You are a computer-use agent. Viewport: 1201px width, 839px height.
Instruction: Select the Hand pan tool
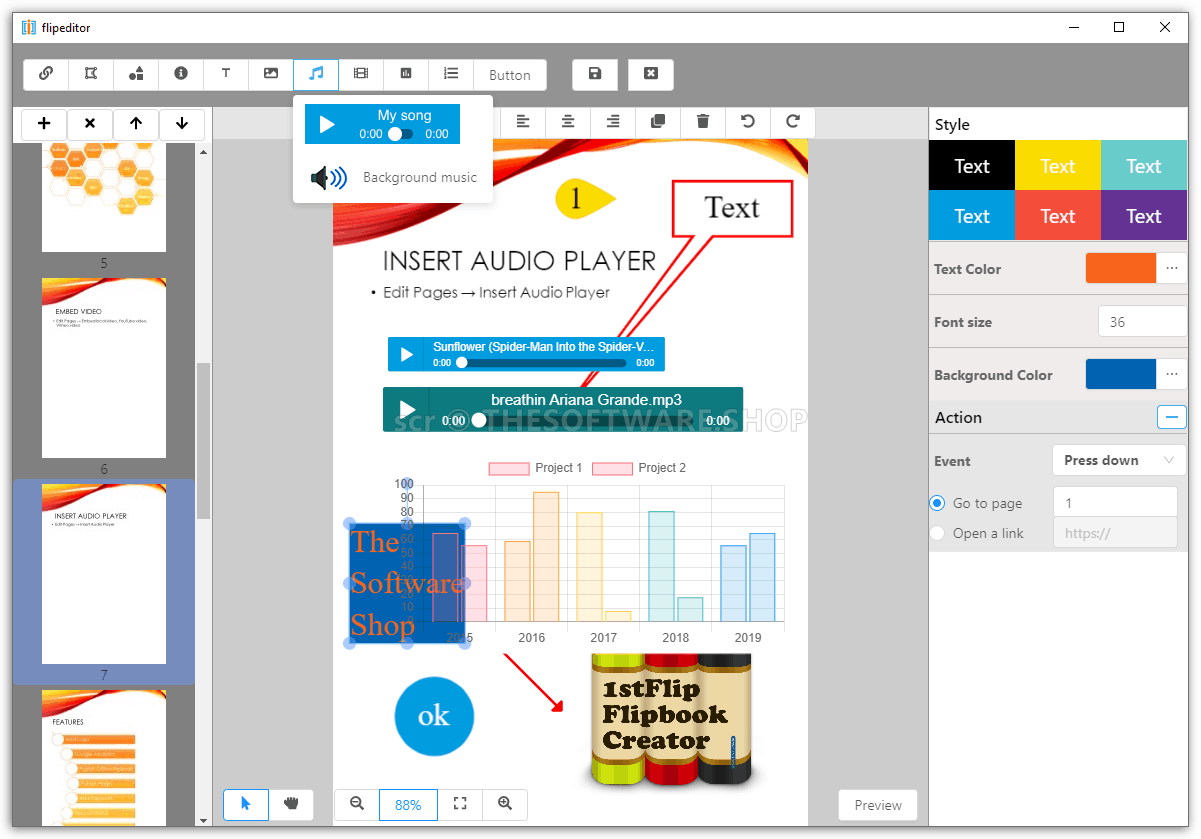(291, 804)
